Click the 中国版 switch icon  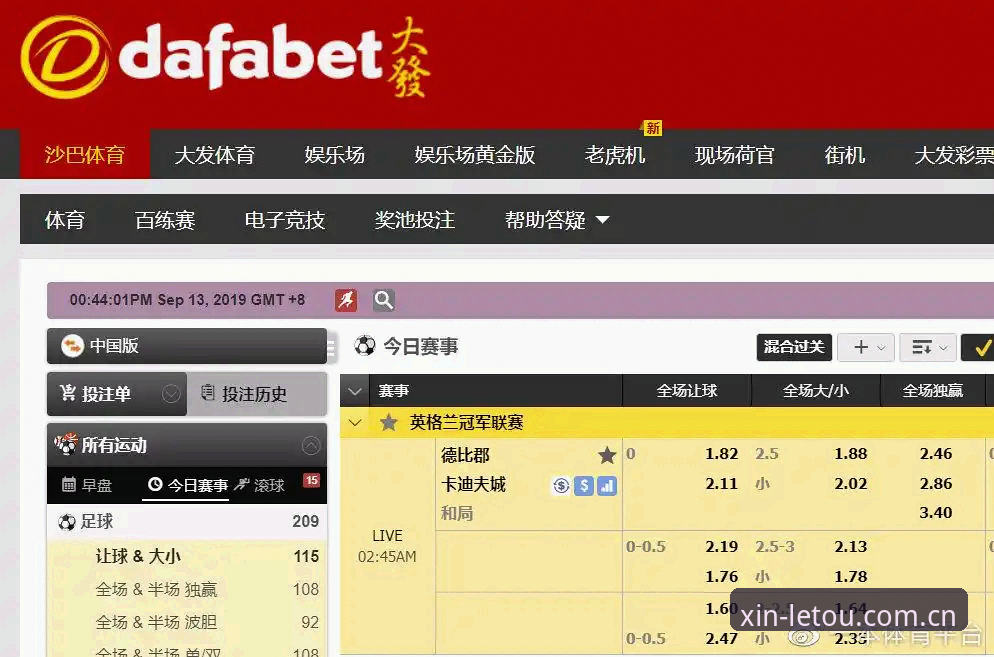point(72,346)
